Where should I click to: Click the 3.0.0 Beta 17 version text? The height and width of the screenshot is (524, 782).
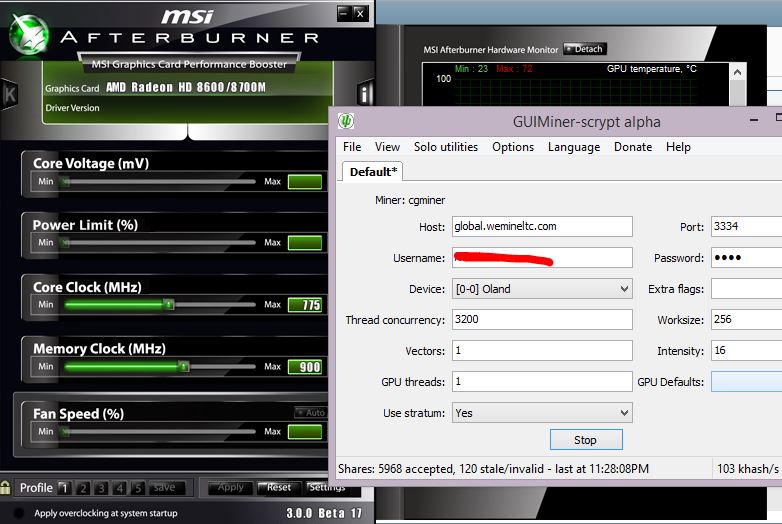324,513
